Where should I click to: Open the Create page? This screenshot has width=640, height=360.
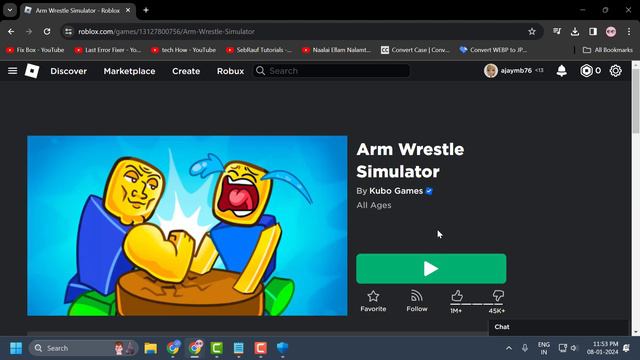[186, 71]
